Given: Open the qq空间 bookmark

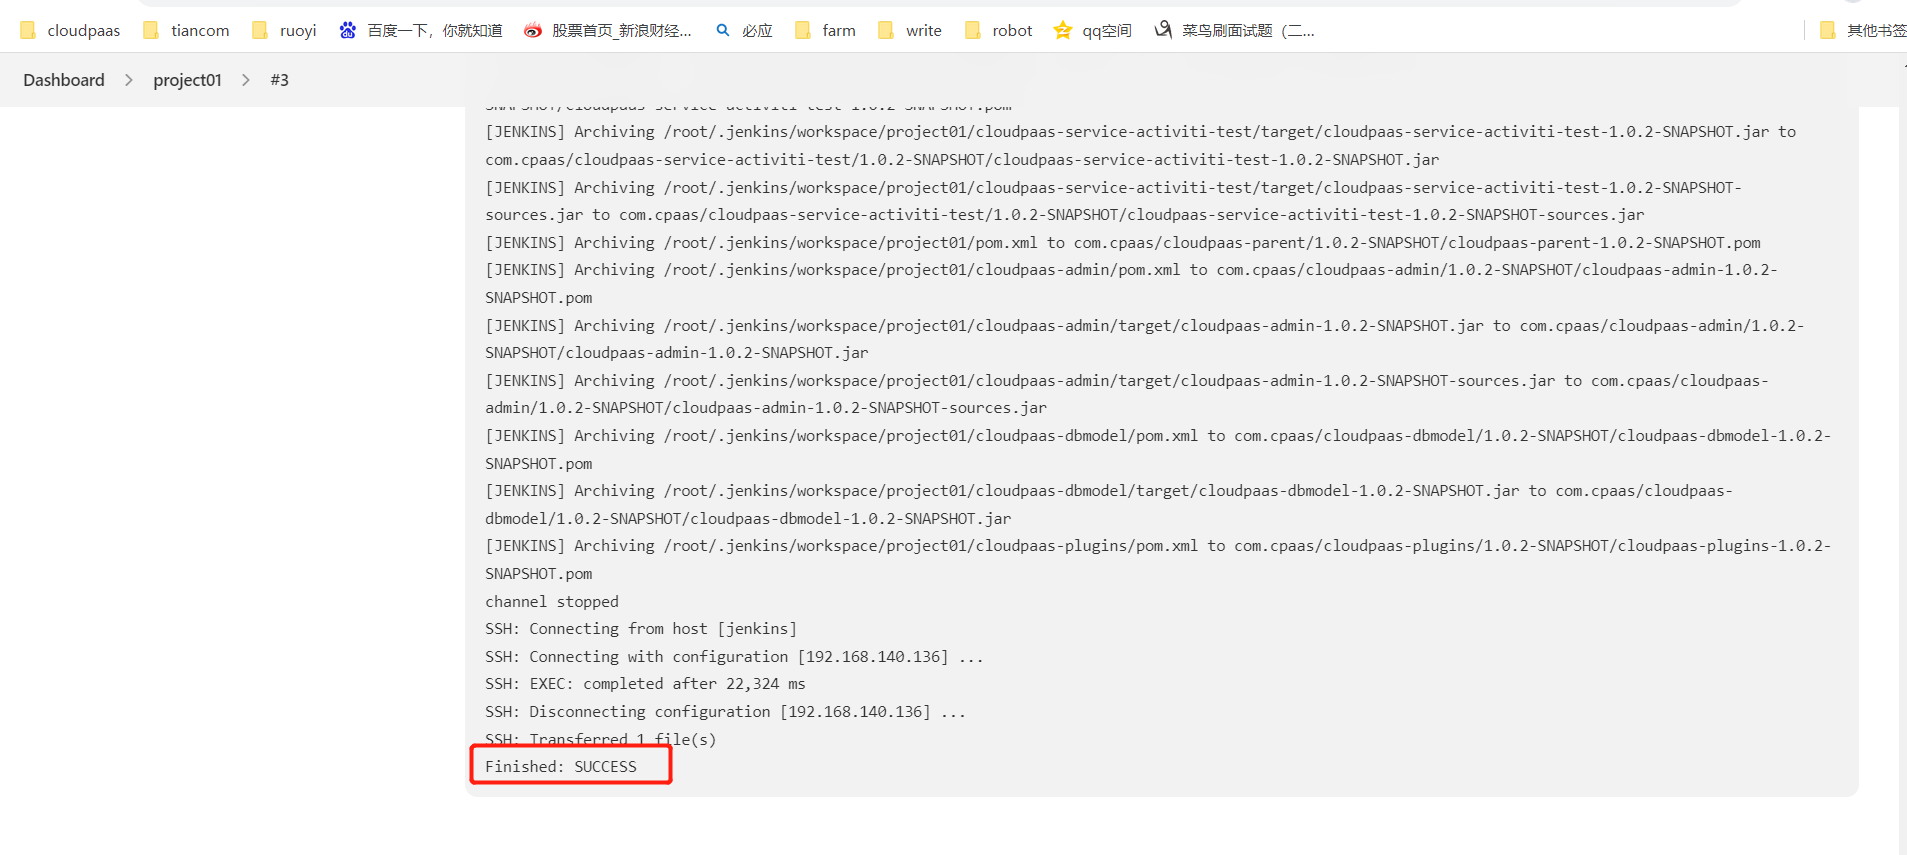Looking at the screenshot, I should tap(1093, 31).
